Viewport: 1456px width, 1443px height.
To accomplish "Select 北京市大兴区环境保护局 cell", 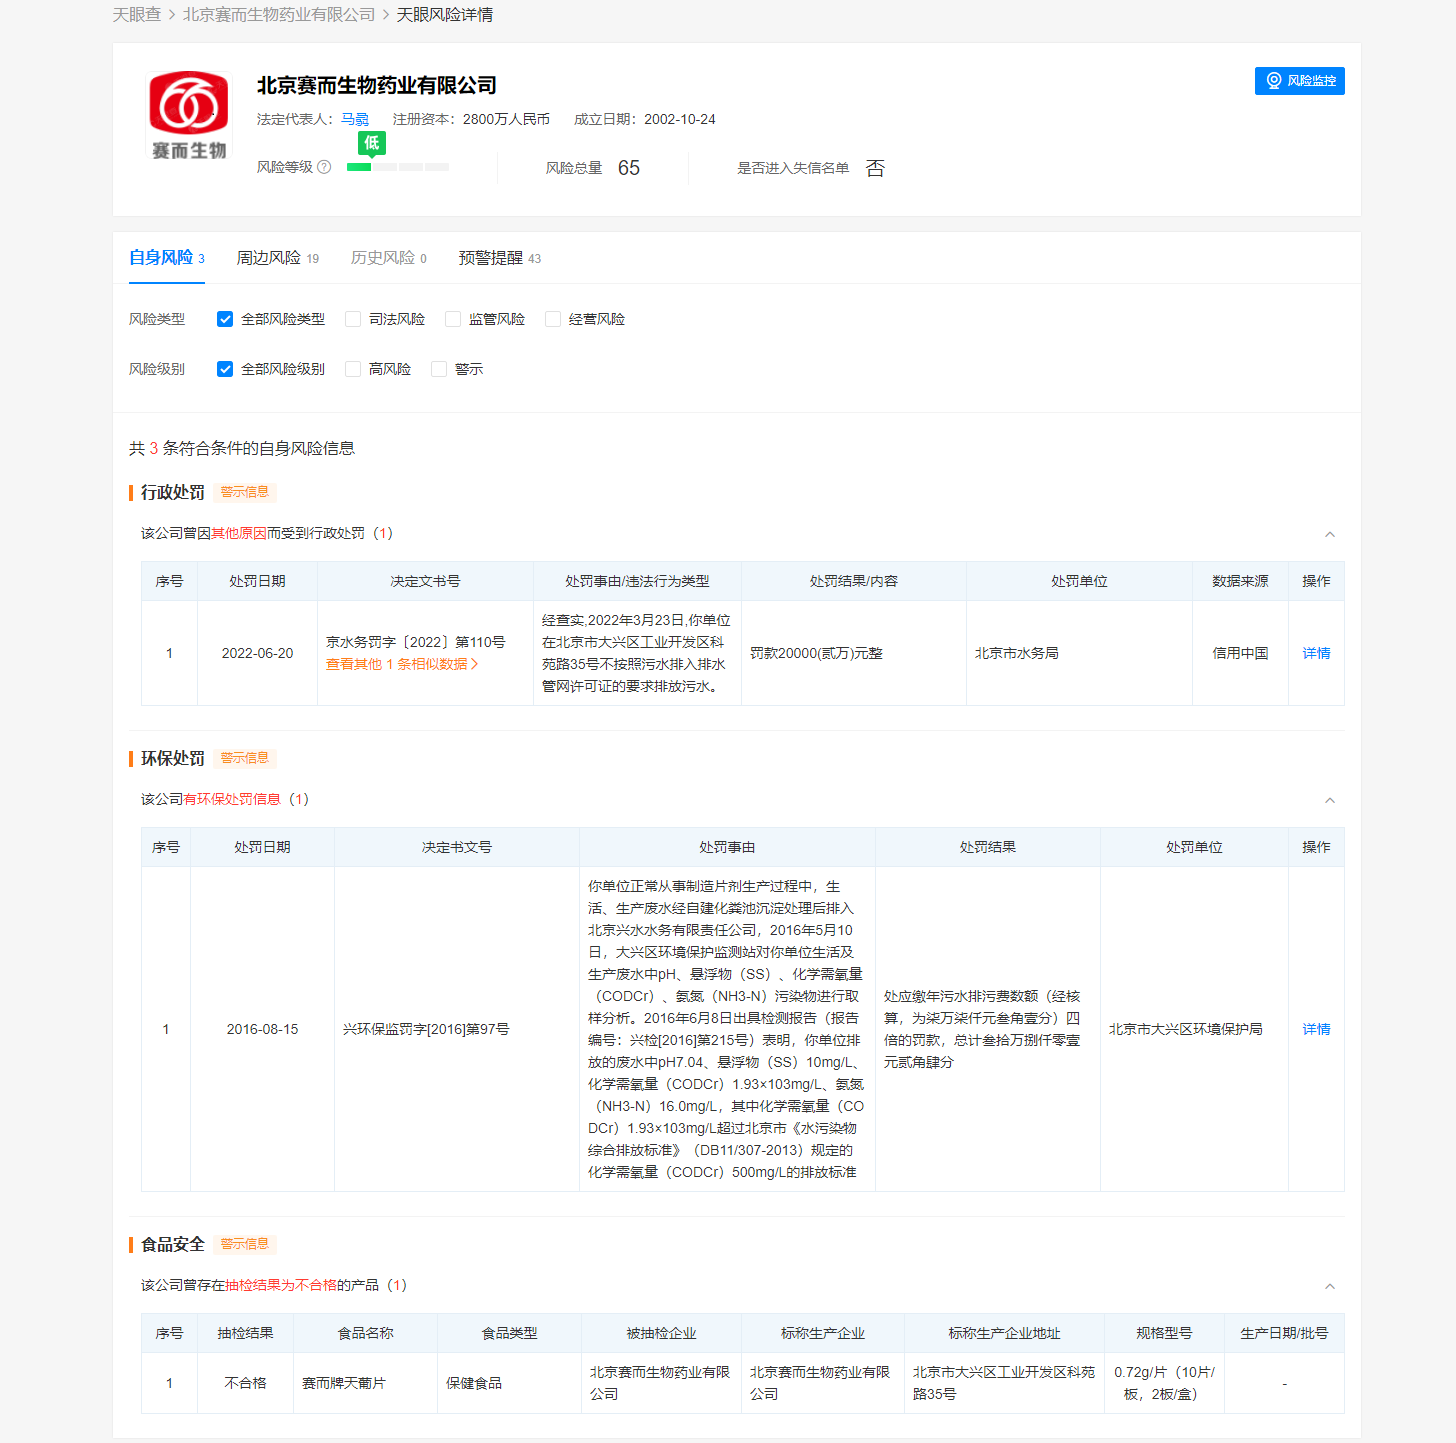I will click(x=1194, y=1029).
